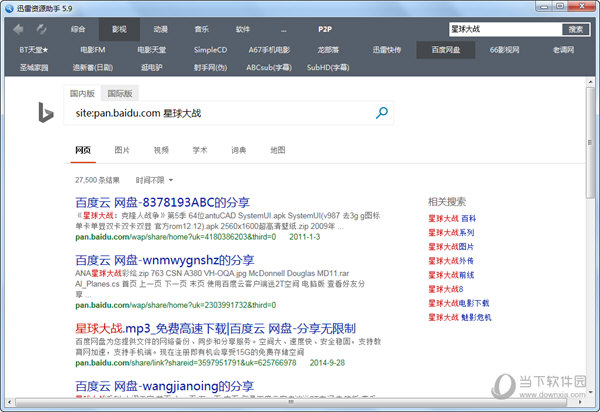
Task: Select the 视频 results tab
Action: coord(161,150)
